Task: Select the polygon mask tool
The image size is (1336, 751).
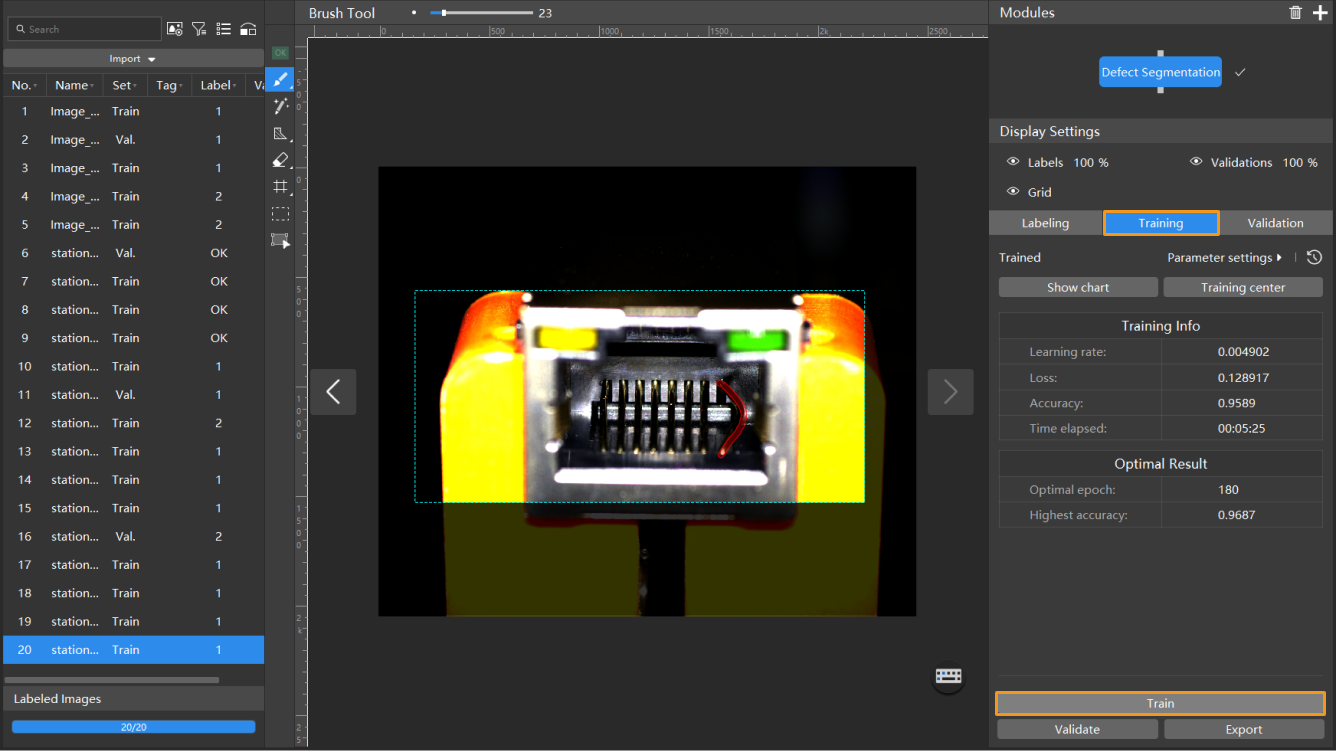Action: click(280, 133)
